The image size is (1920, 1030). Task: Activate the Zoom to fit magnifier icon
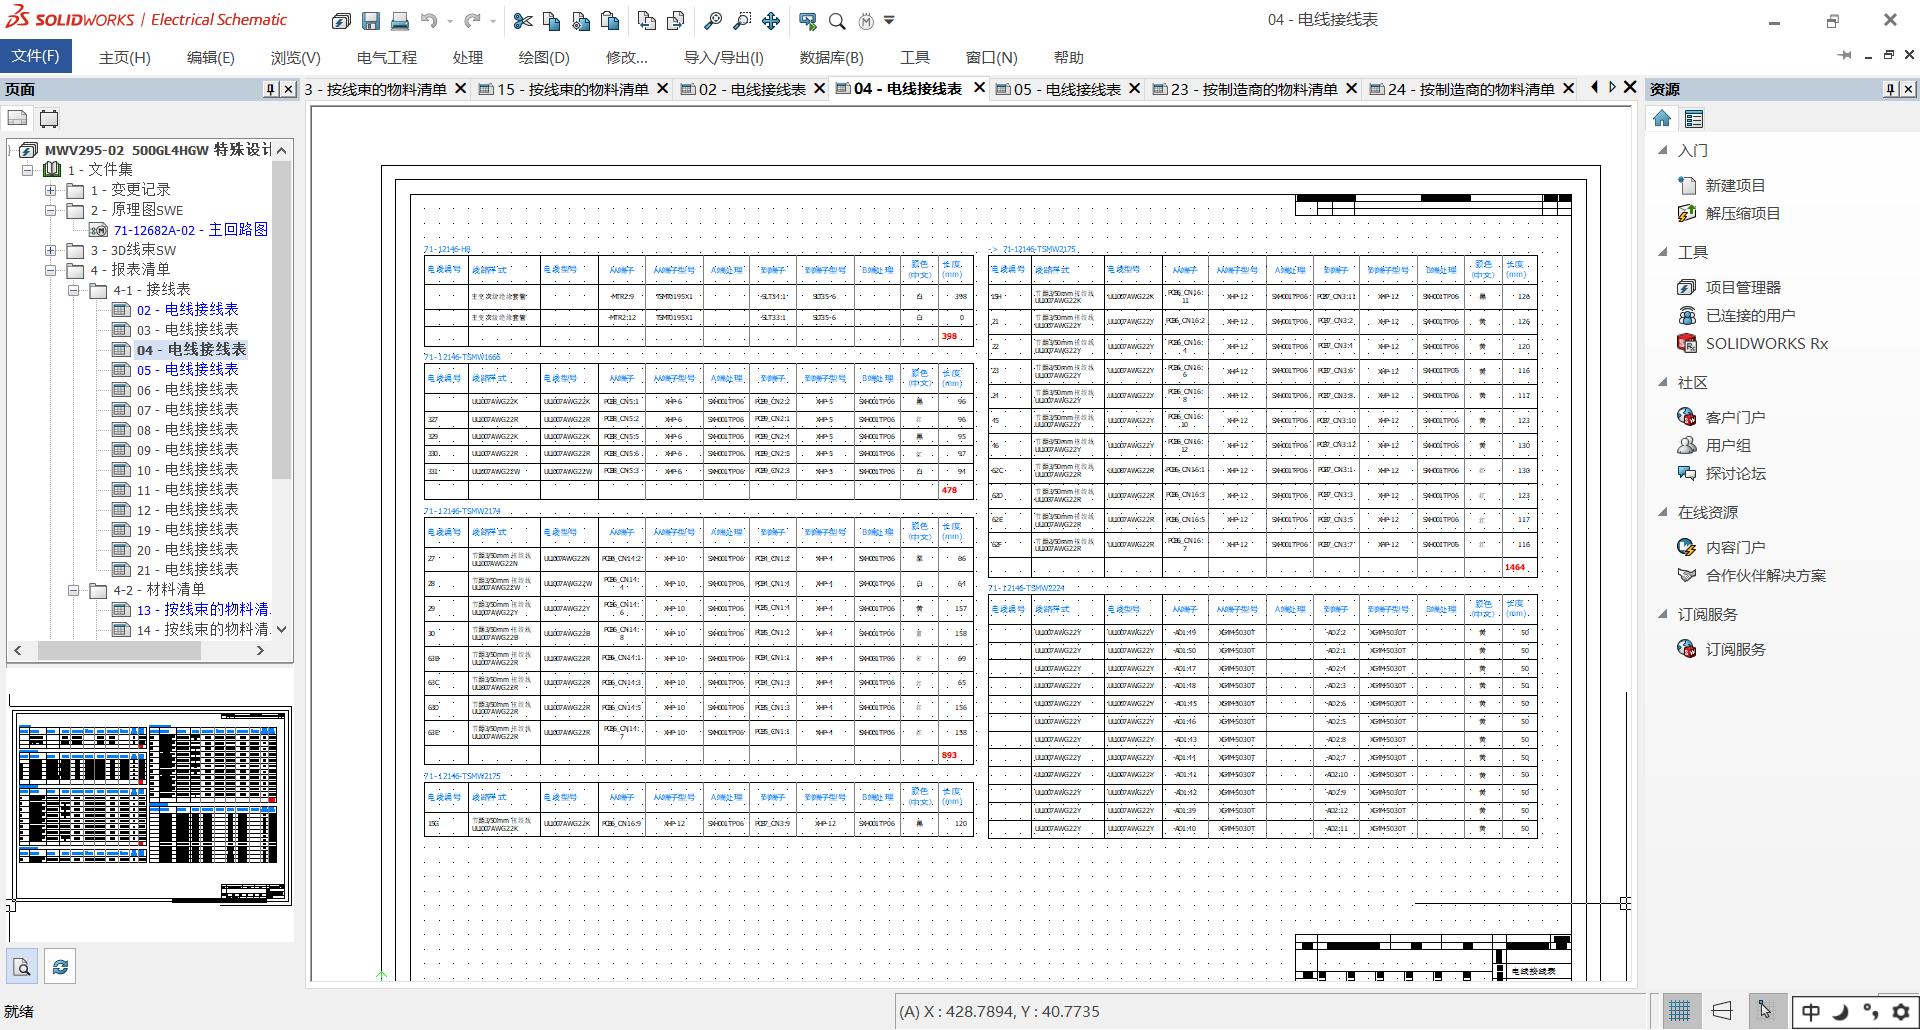(712, 20)
